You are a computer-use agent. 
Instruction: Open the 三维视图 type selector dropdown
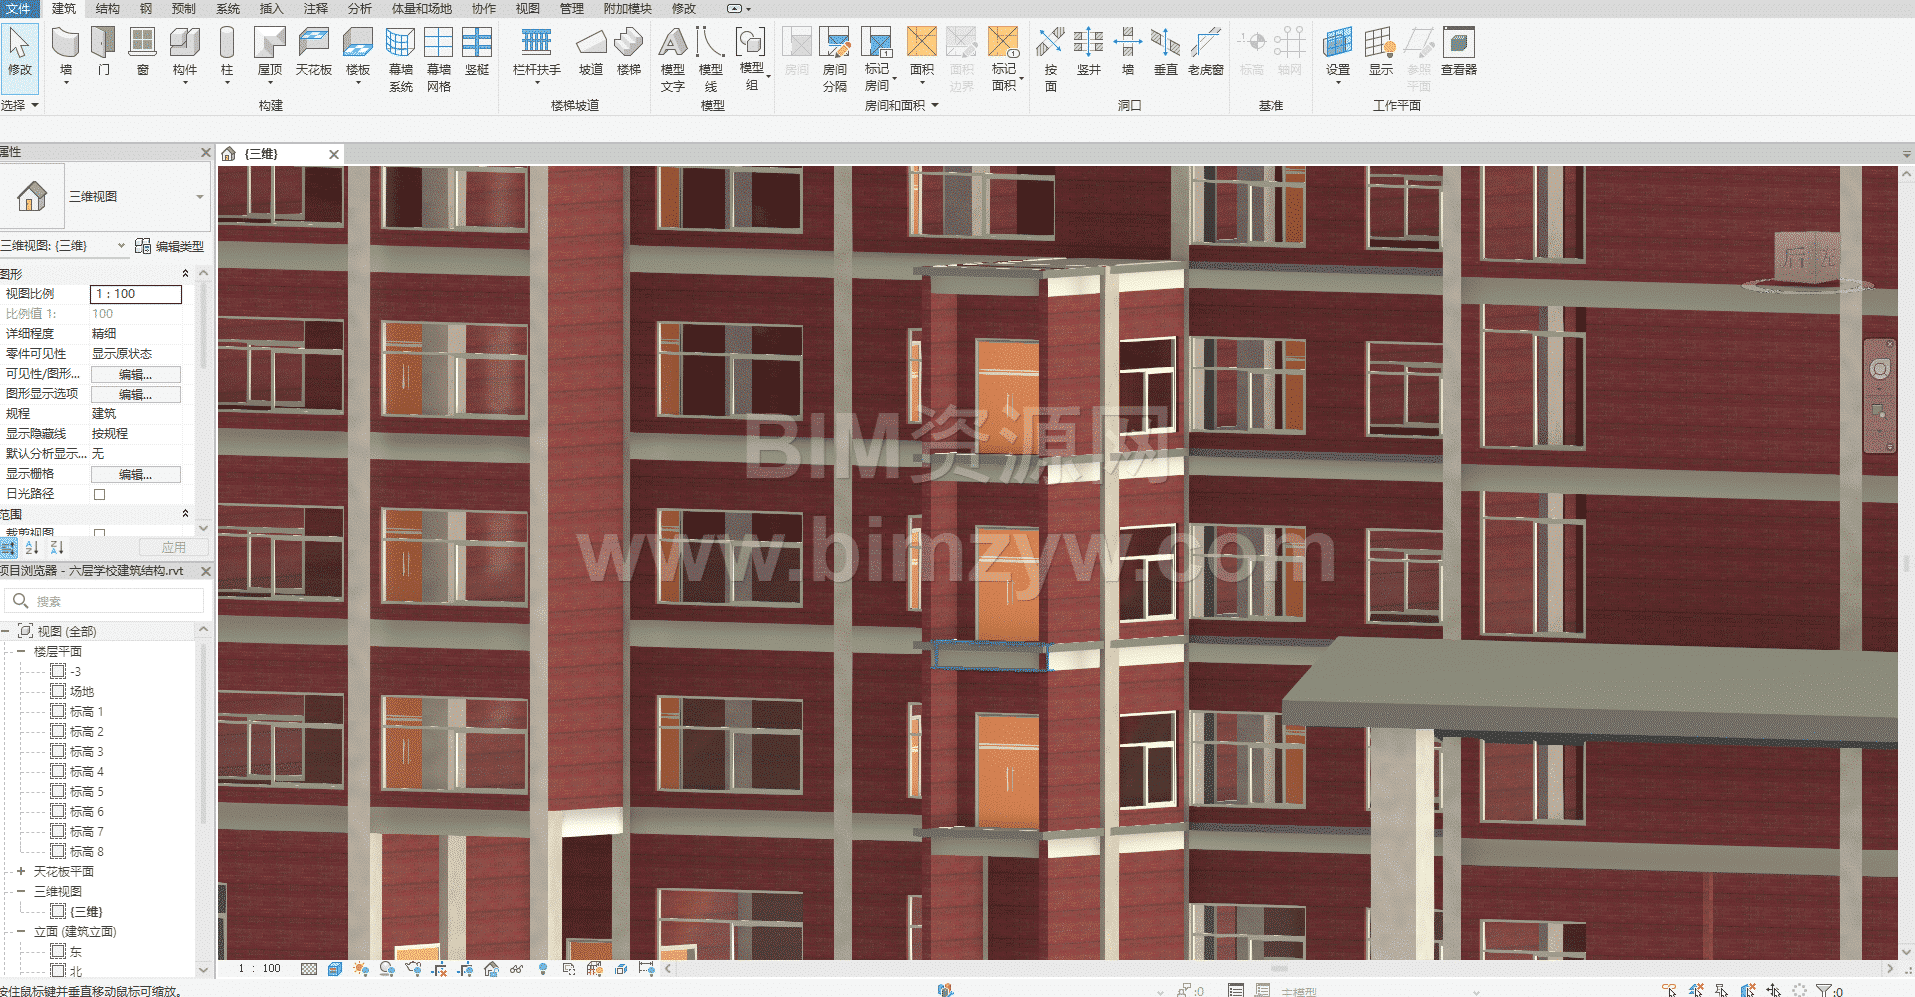coord(200,197)
